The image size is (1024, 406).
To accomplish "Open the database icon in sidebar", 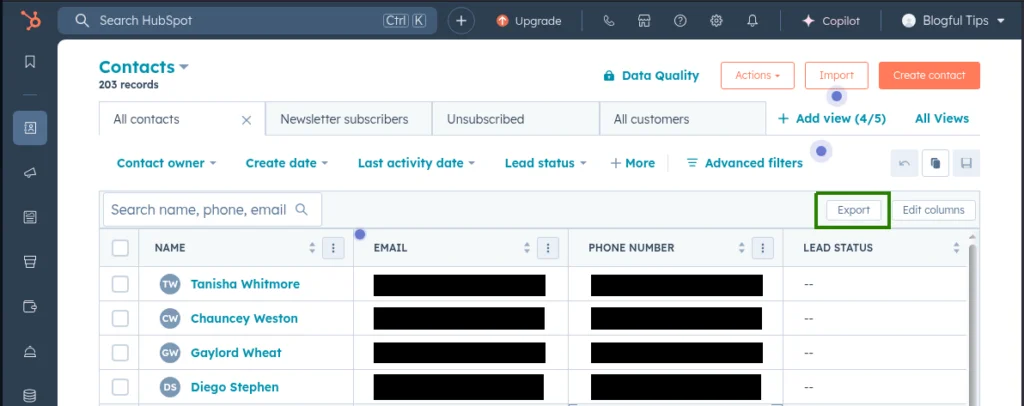I will click(30, 396).
